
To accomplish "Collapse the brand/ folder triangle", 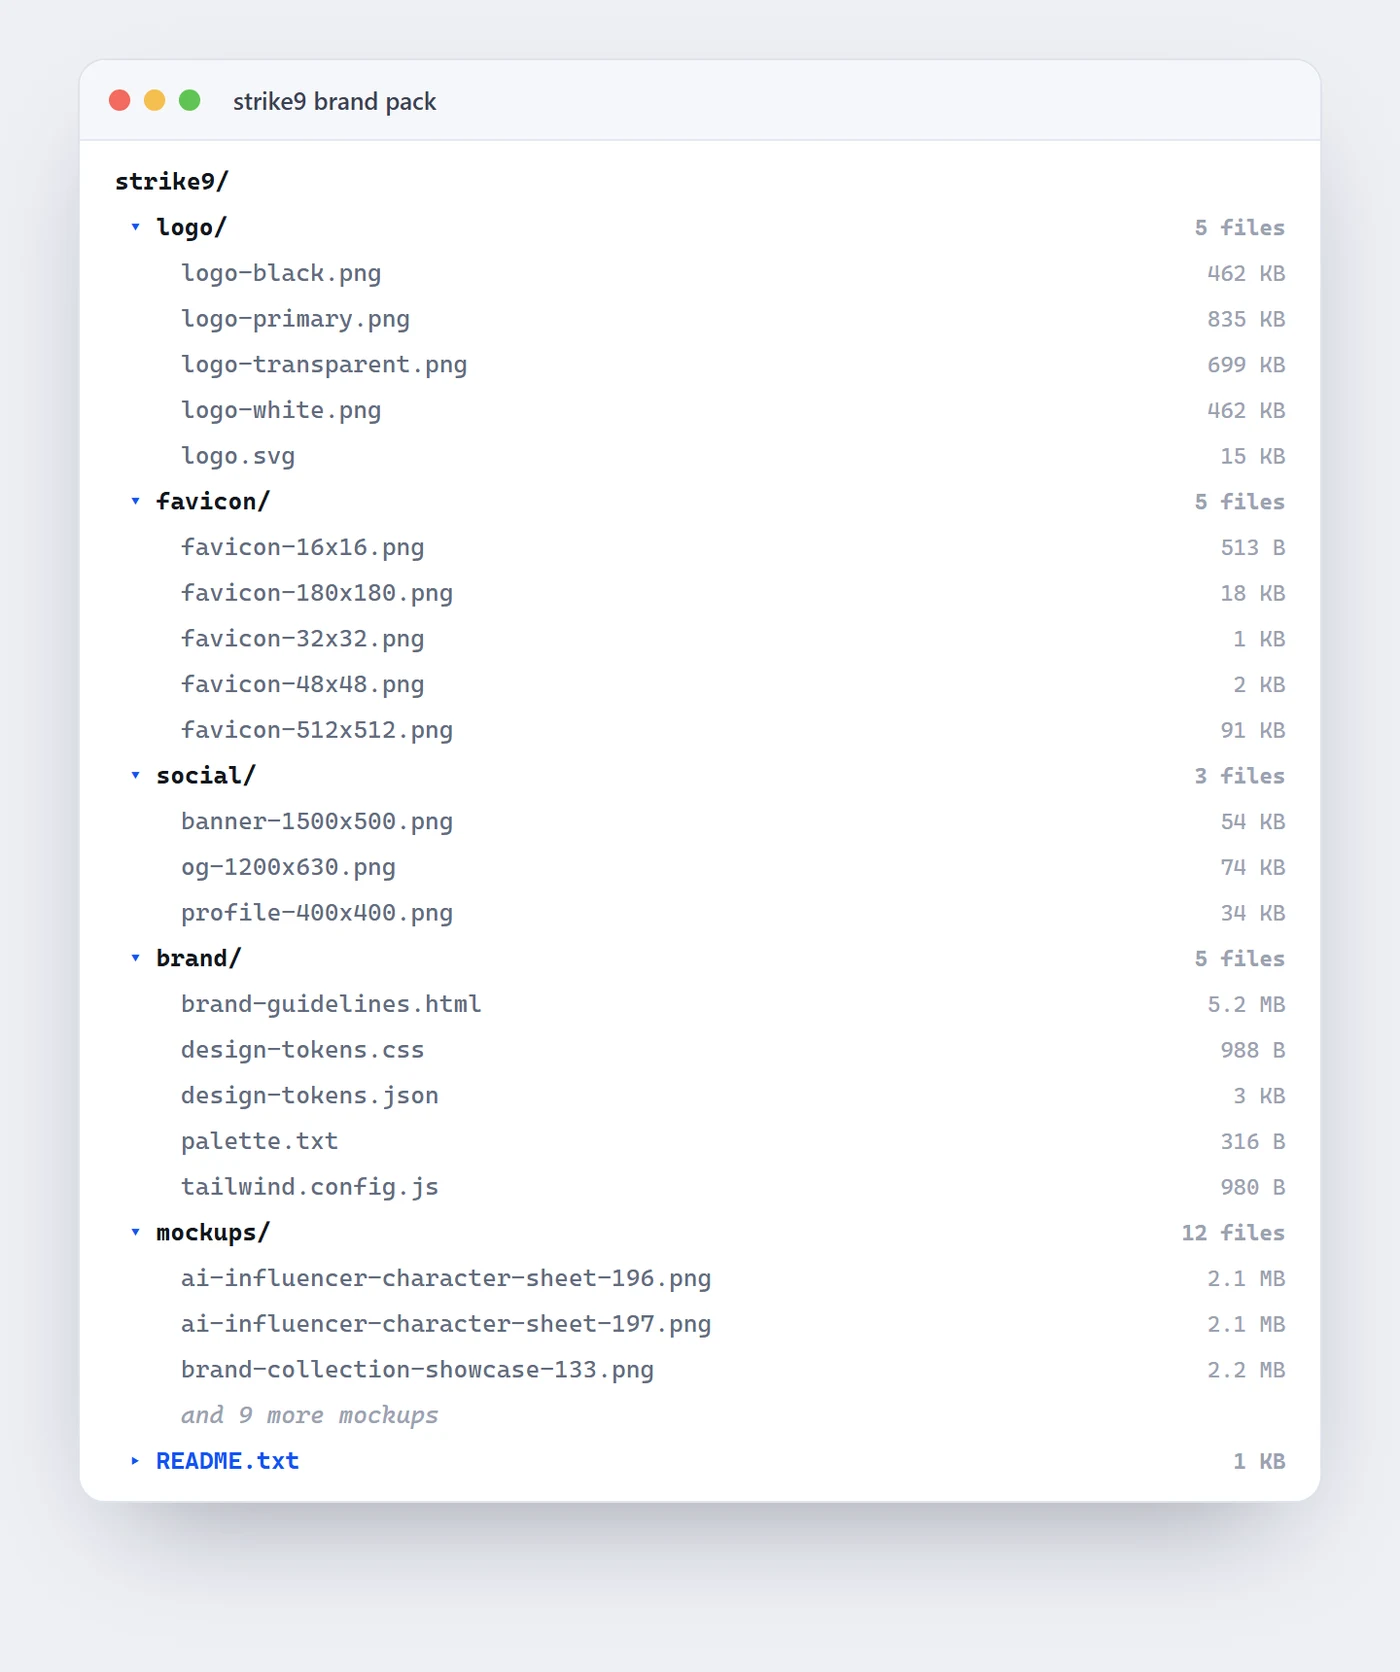I will tap(135, 958).
